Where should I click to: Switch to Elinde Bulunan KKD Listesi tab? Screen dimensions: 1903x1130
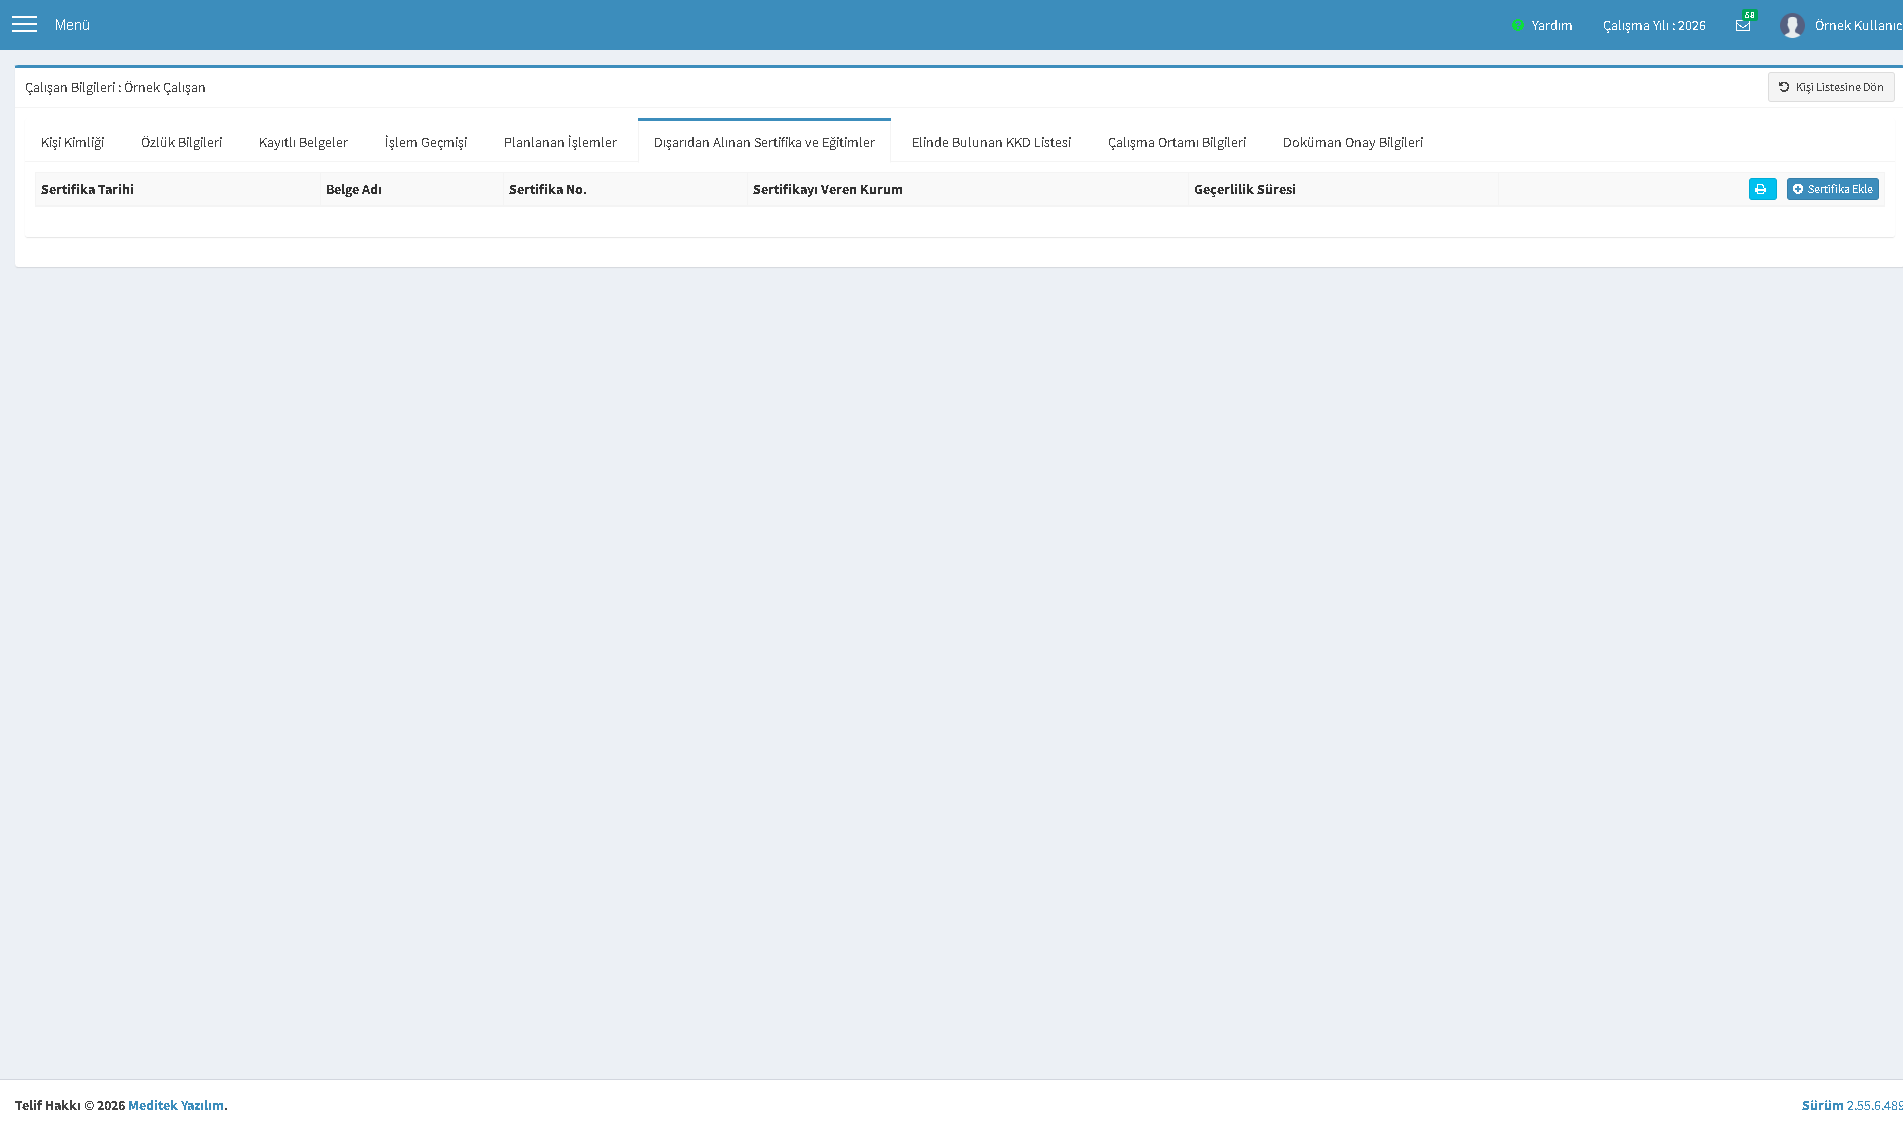pyautogui.click(x=991, y=142)
